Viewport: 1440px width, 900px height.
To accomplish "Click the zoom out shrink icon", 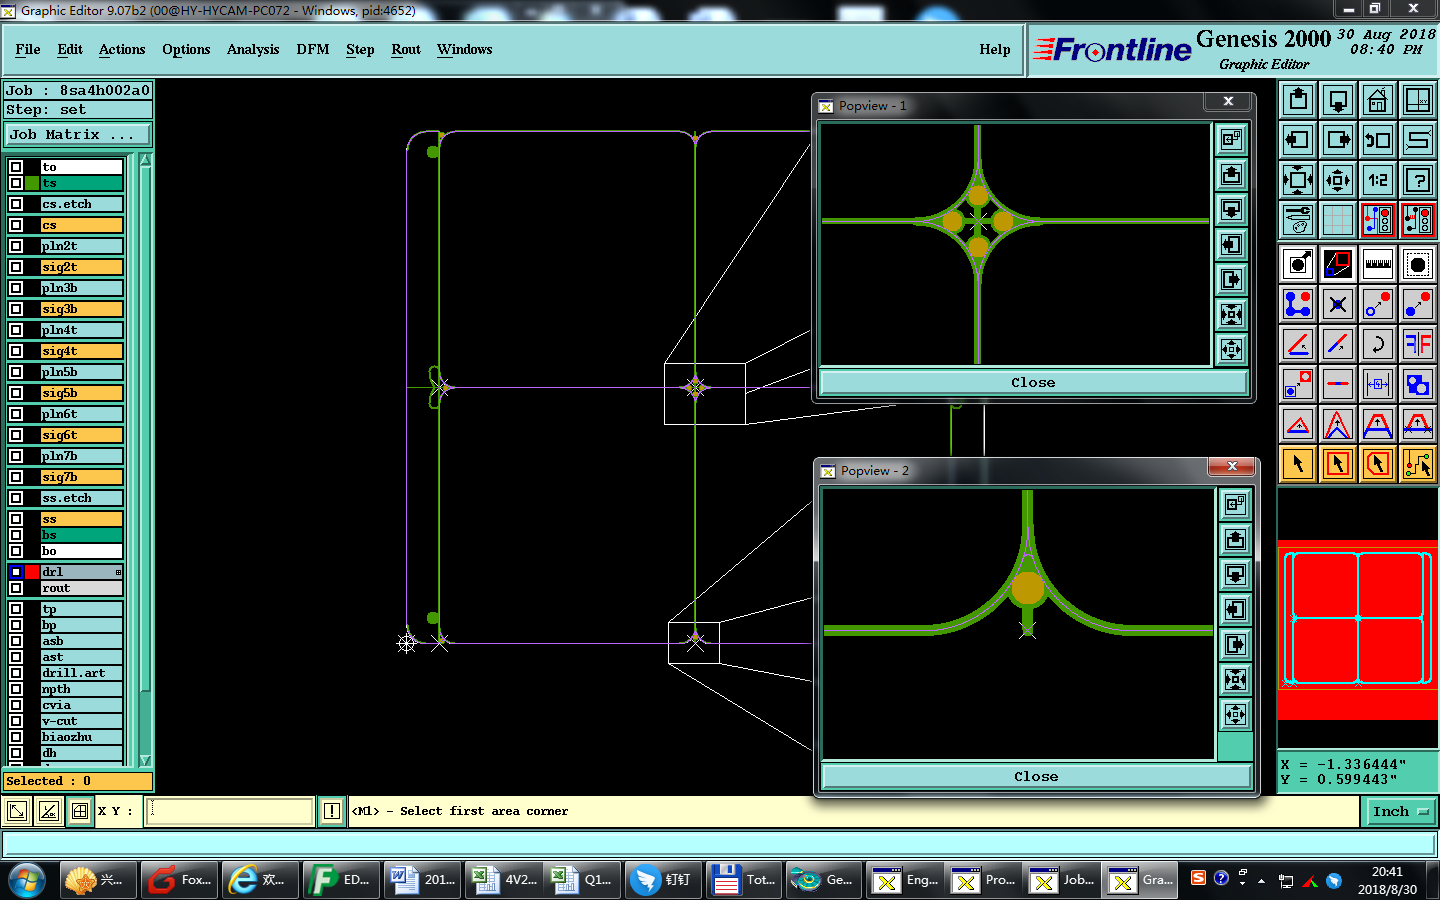I will tap(1338, 180).
